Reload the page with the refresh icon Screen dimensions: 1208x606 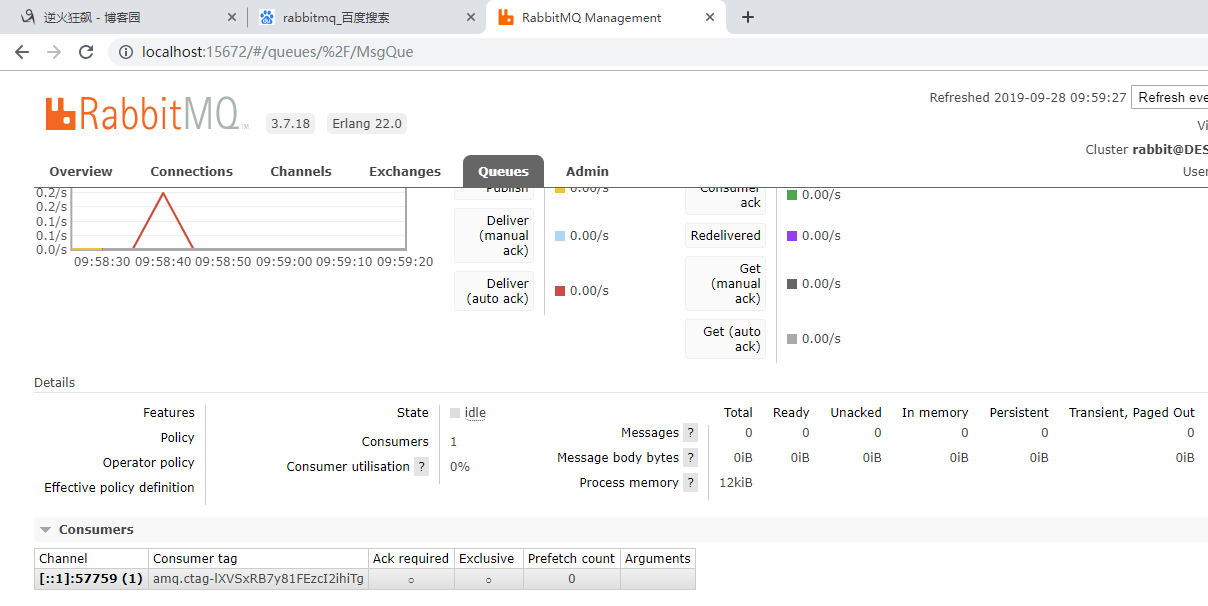[x=86, y=52]
